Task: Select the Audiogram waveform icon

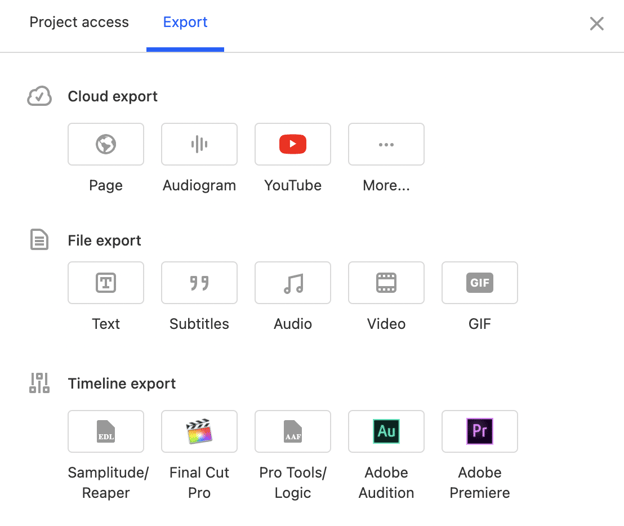Action: point(199,145)
